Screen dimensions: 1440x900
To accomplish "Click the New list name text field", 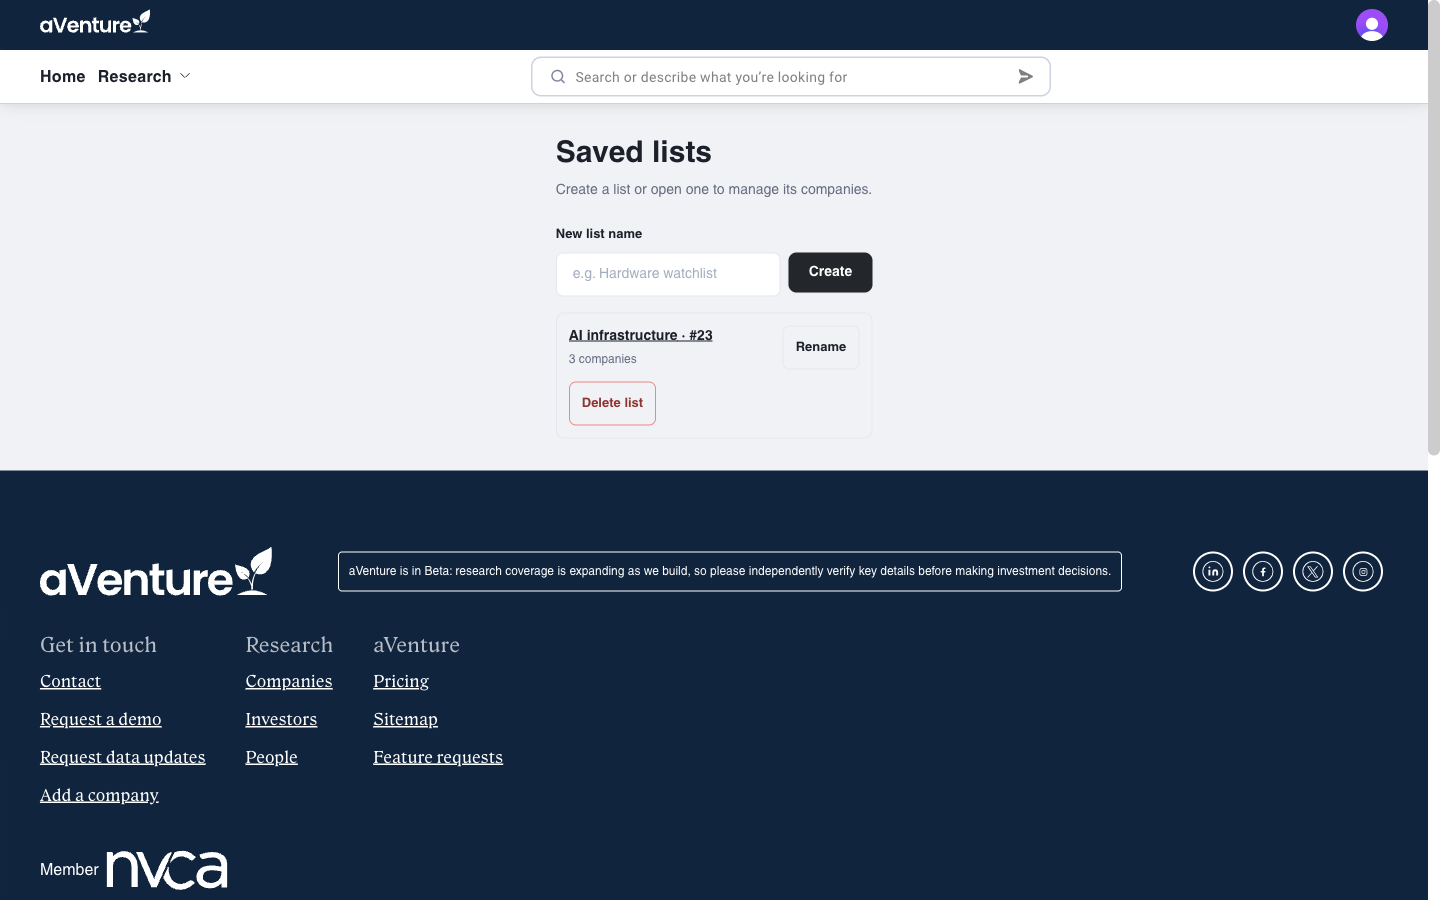I will [x=668, y=274].
